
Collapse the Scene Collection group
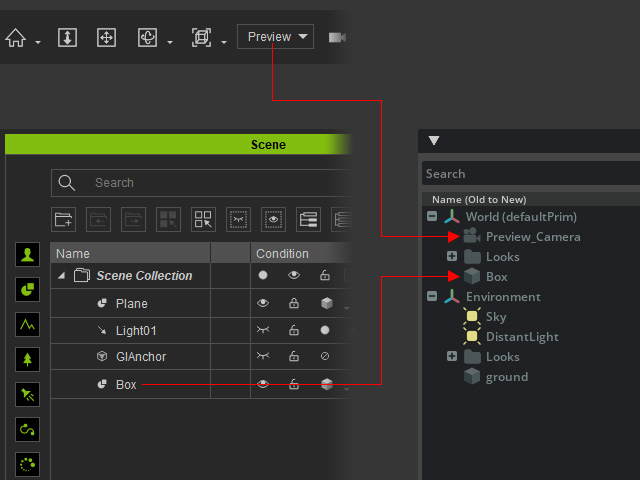click(62, 276)
